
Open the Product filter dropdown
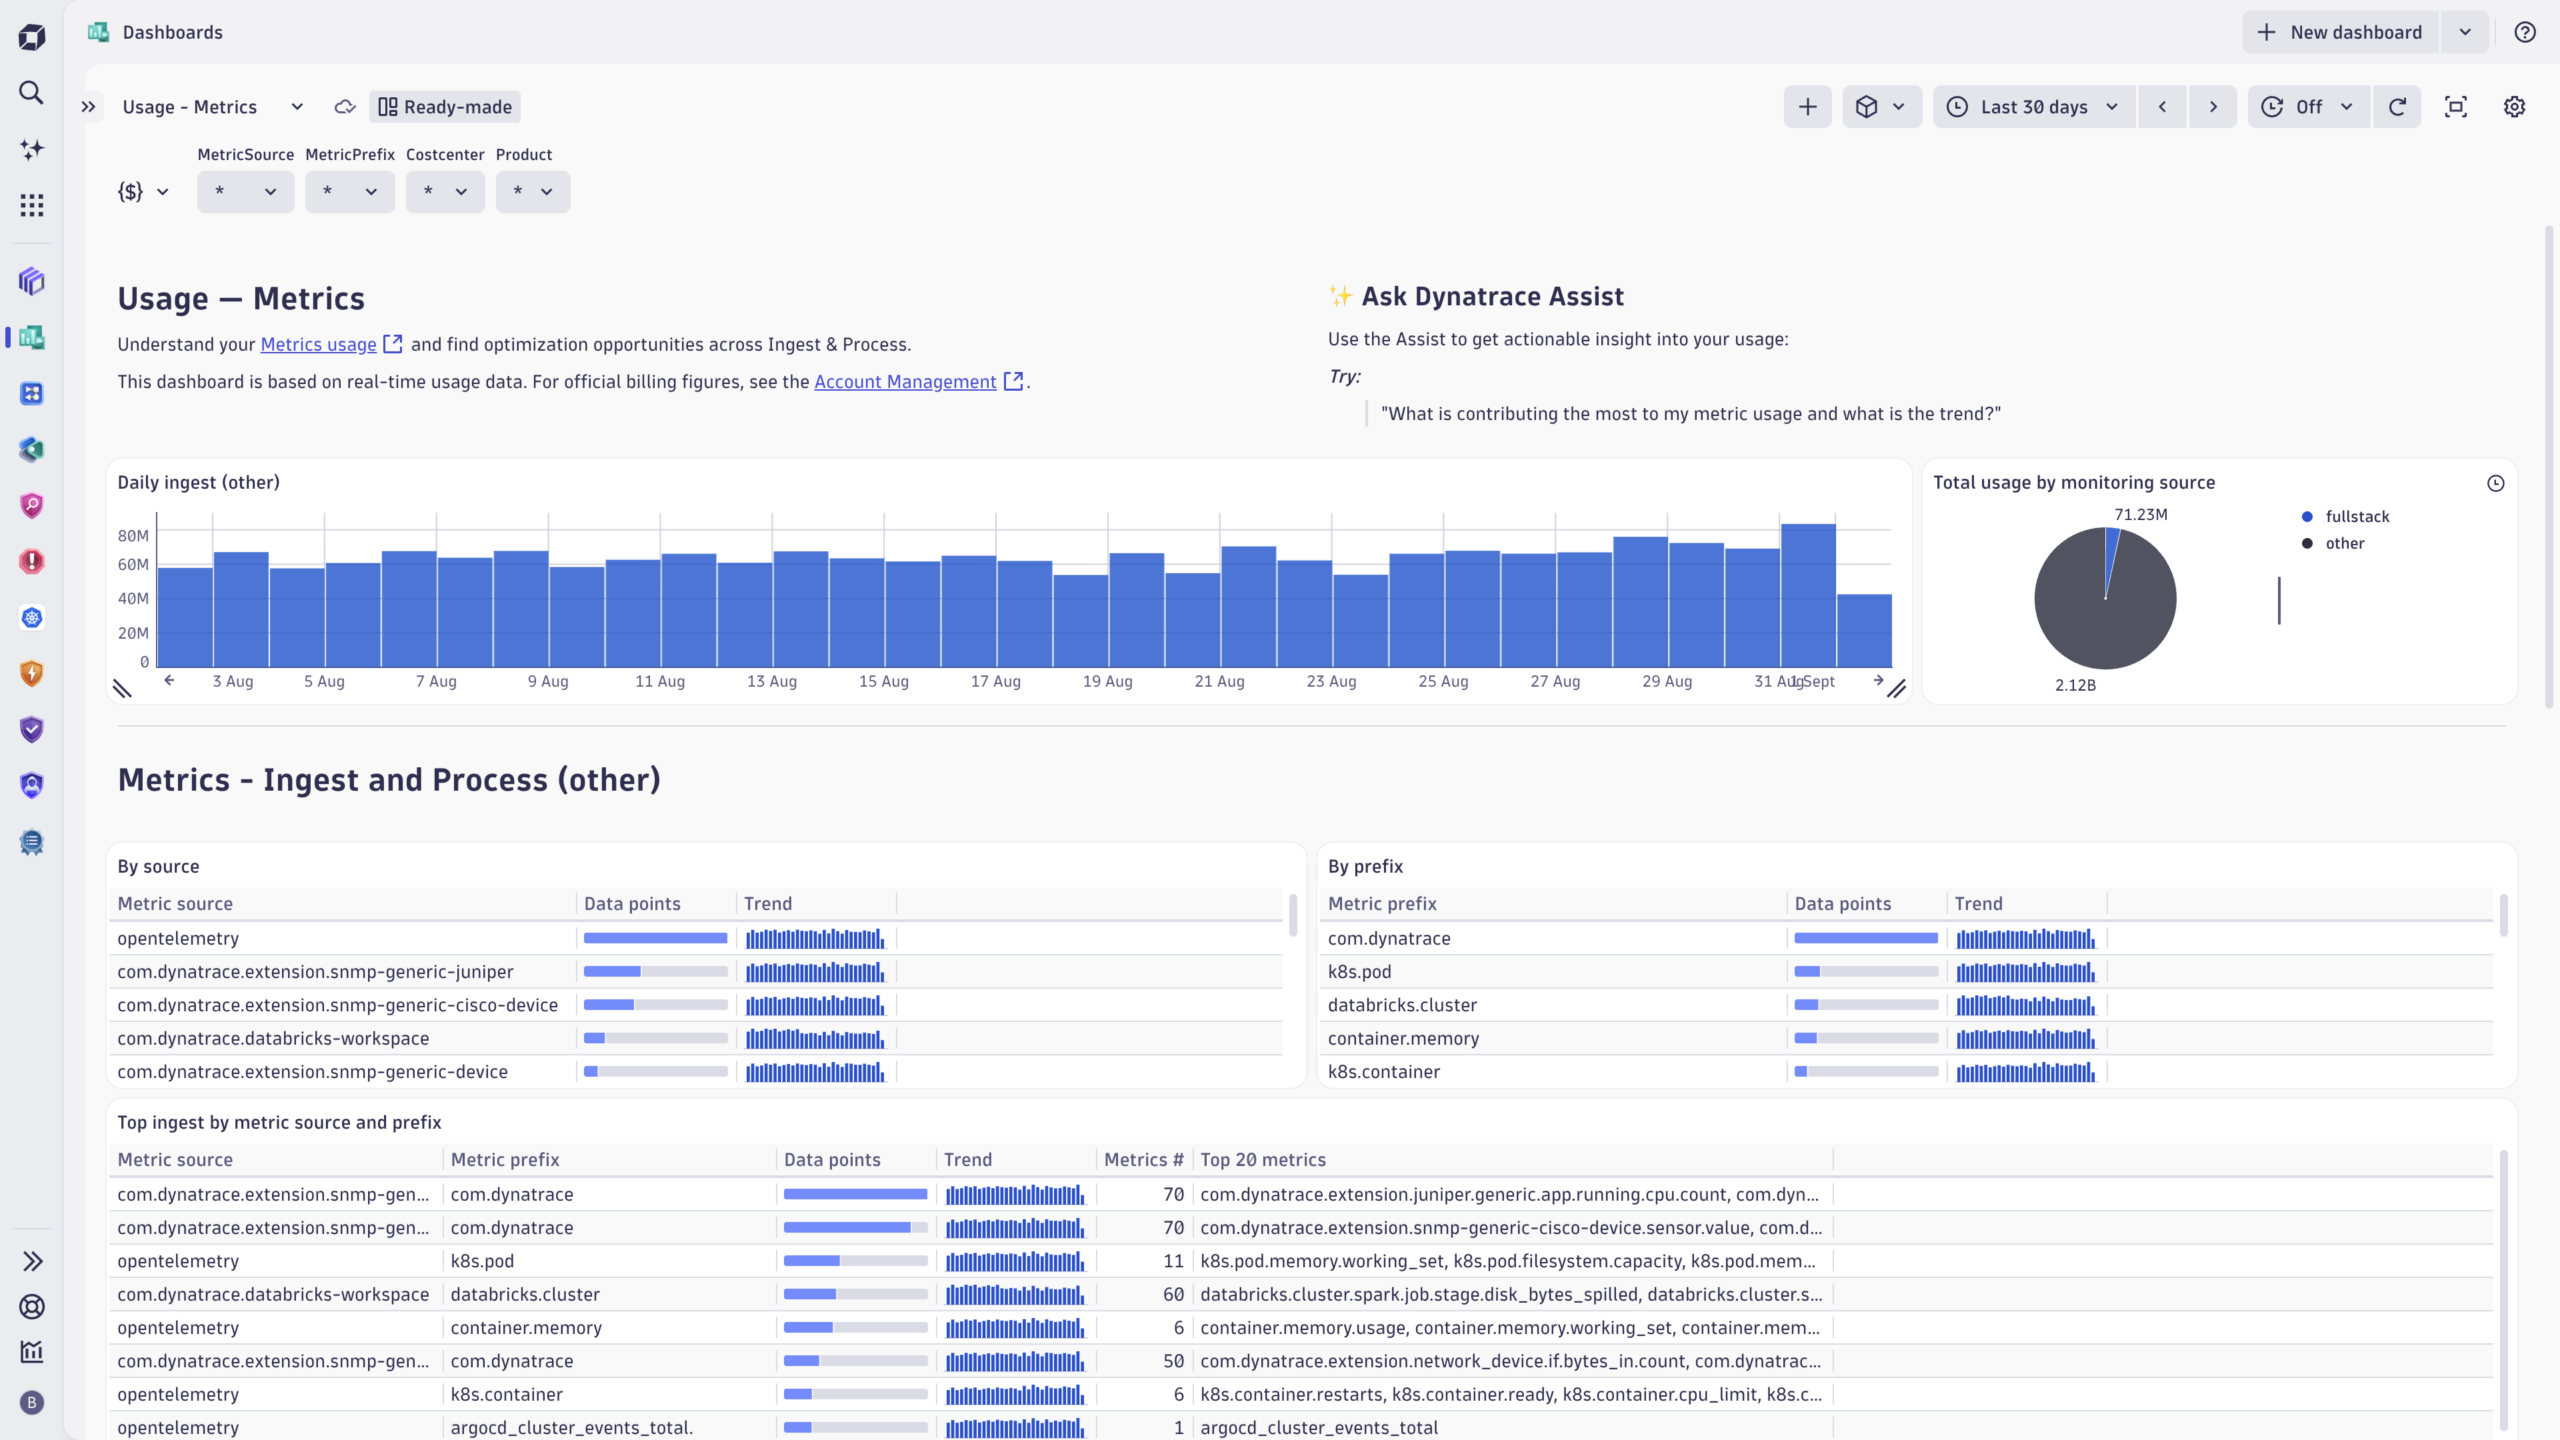pyautogui.click(x=533, y=191)
